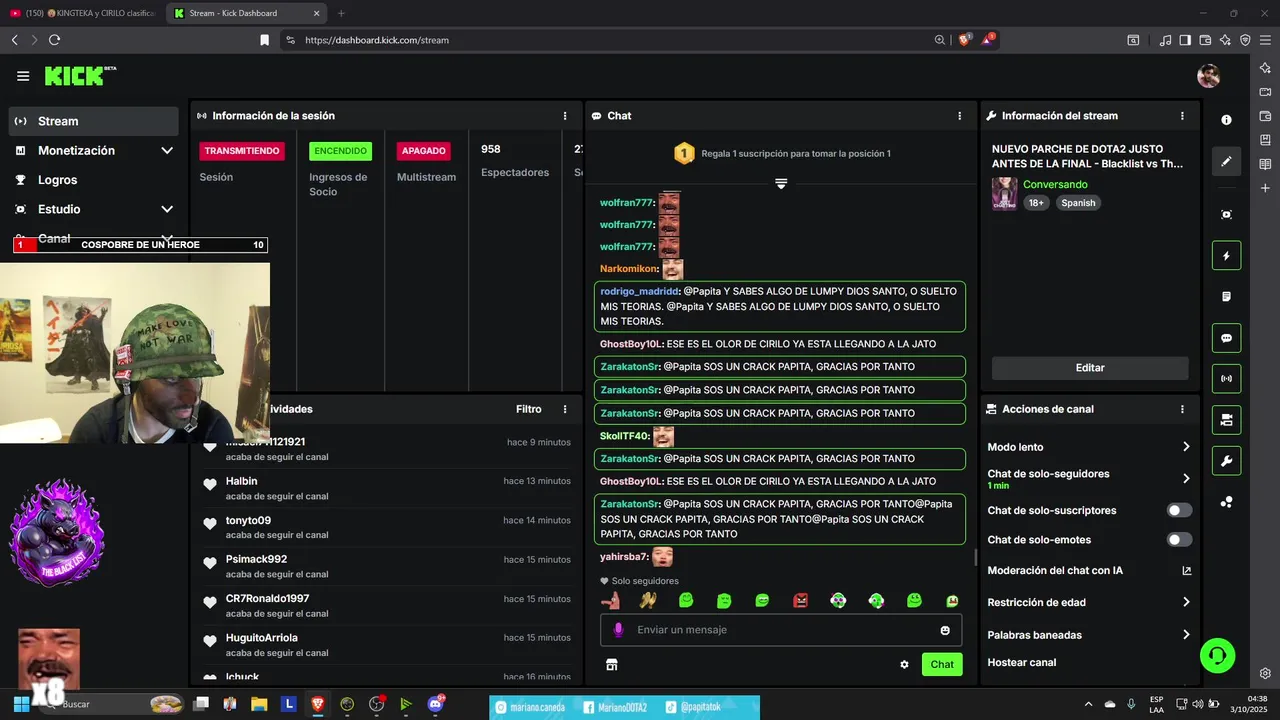
Task: Click the three-dots cluster icon in the right sidebar
Action: (x=1227, y=502)
